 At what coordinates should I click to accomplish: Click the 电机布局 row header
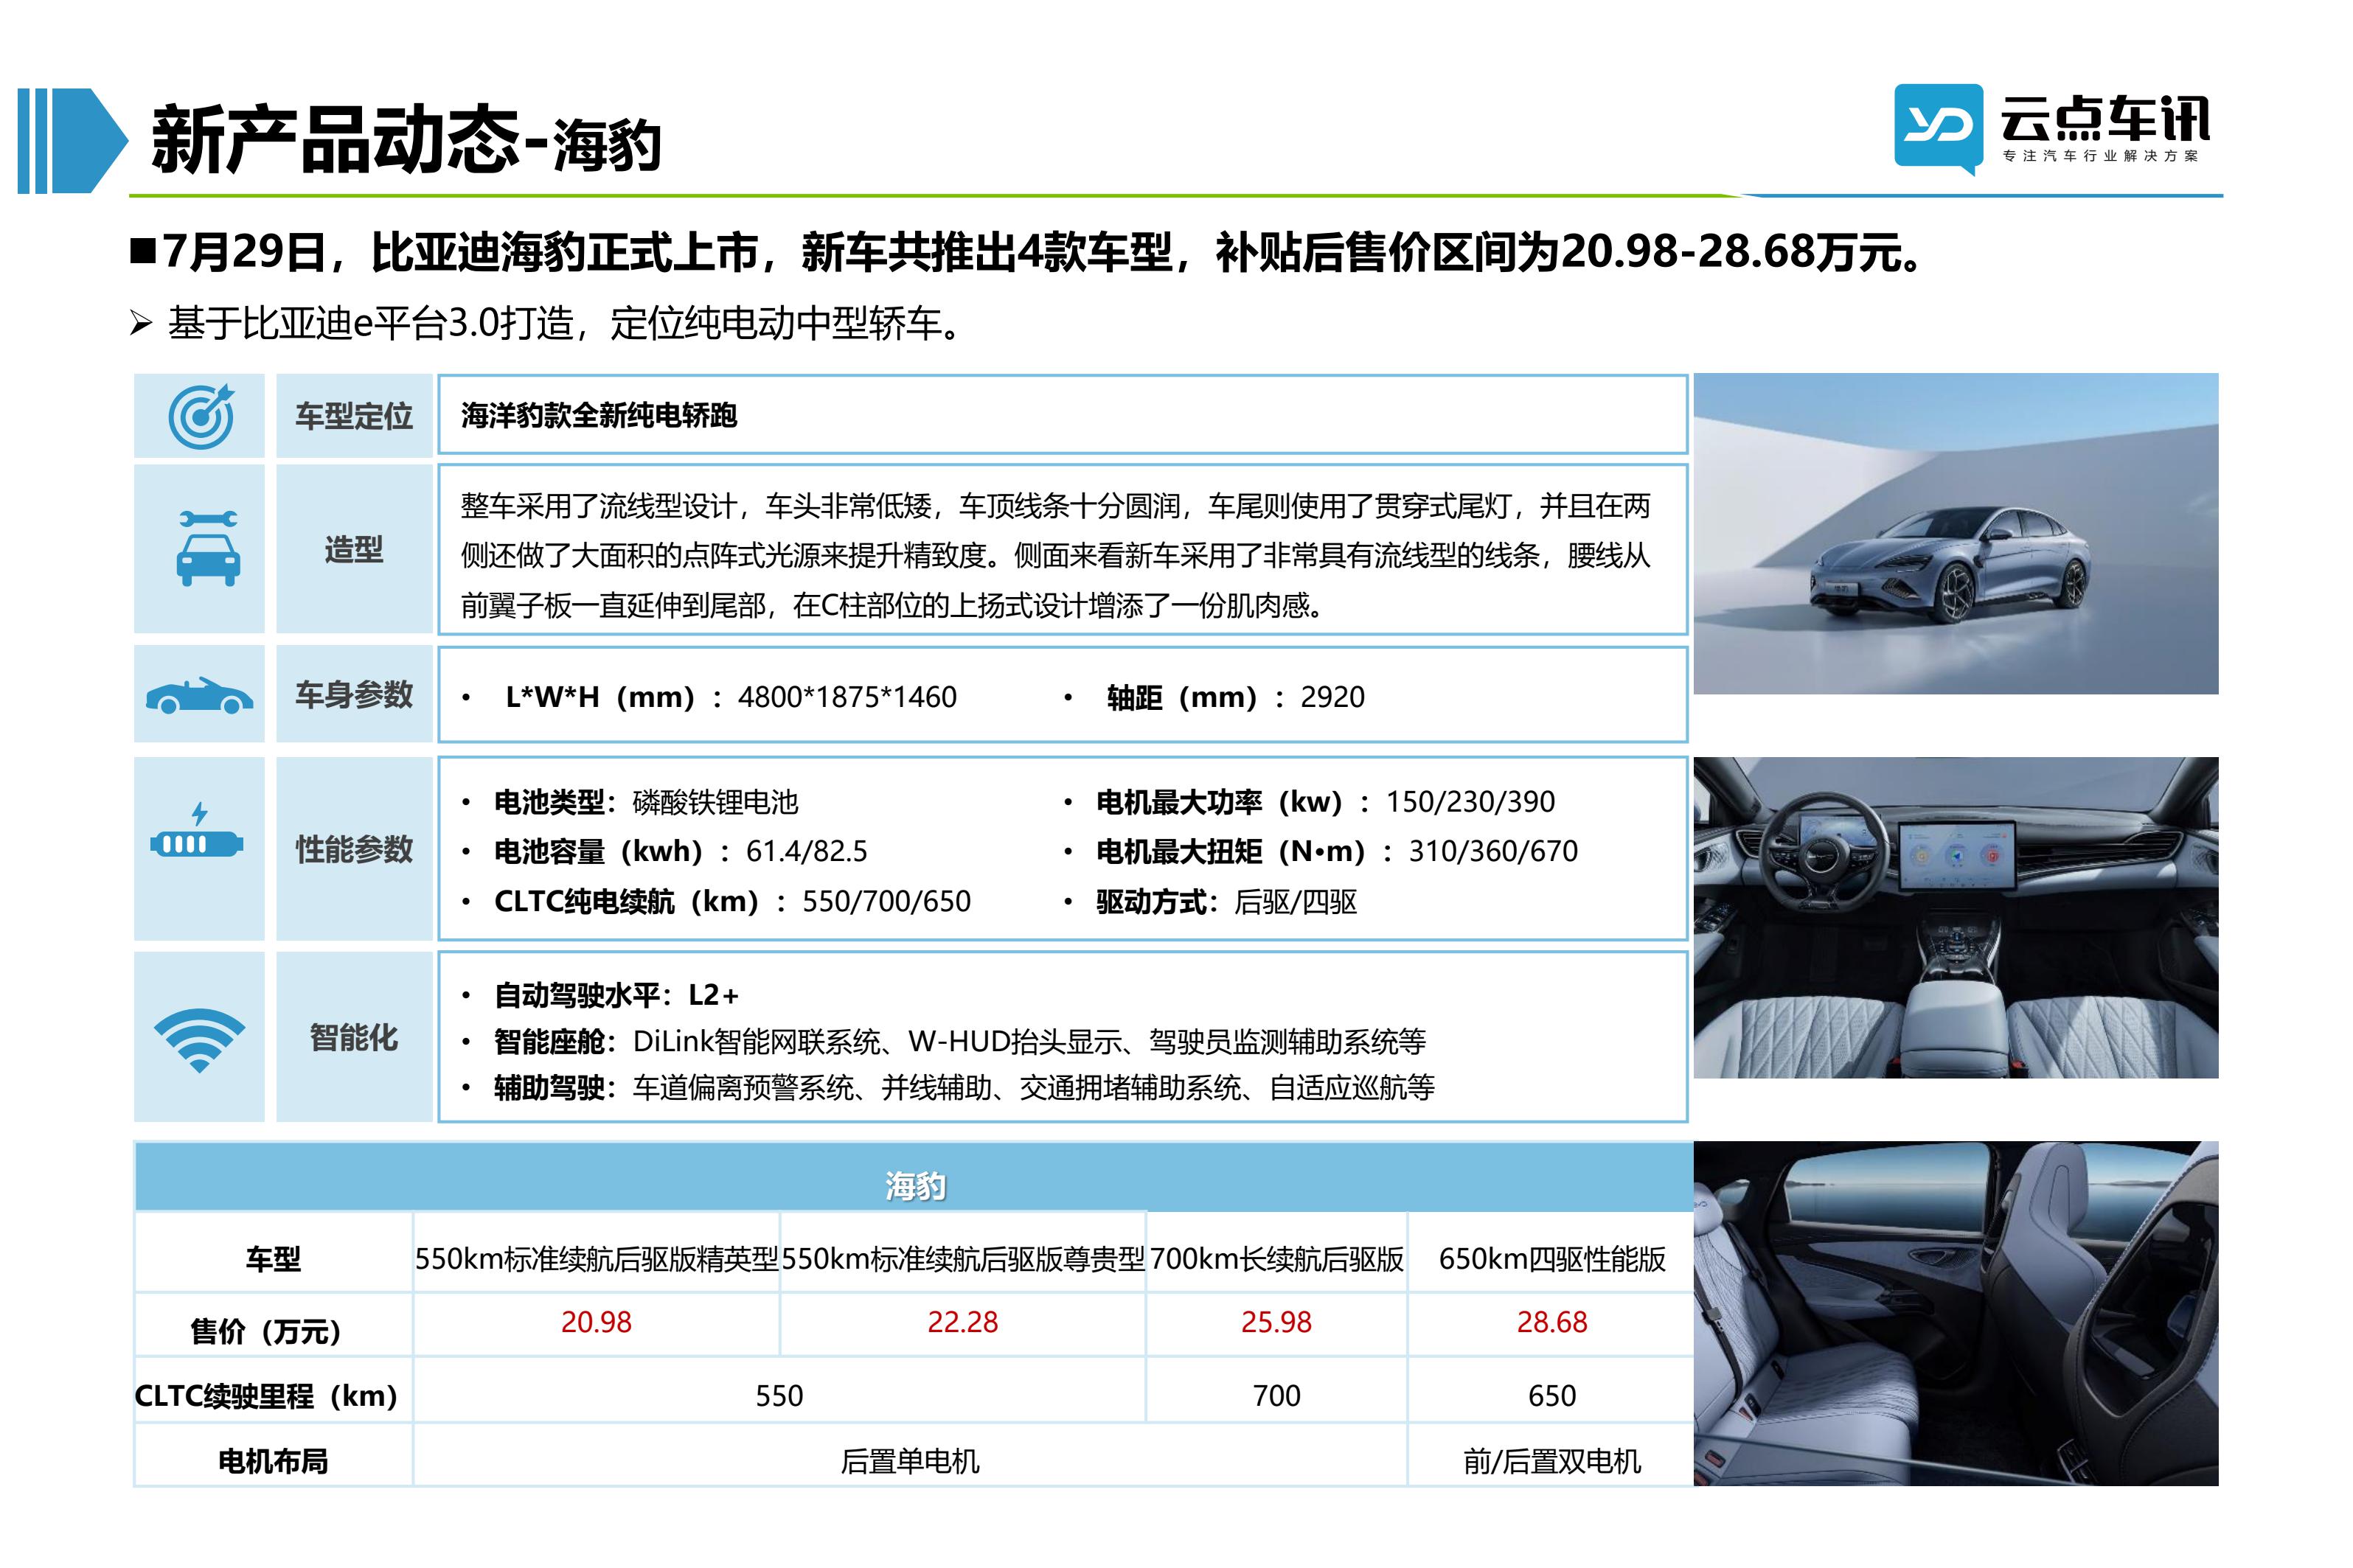[273, 1455]
